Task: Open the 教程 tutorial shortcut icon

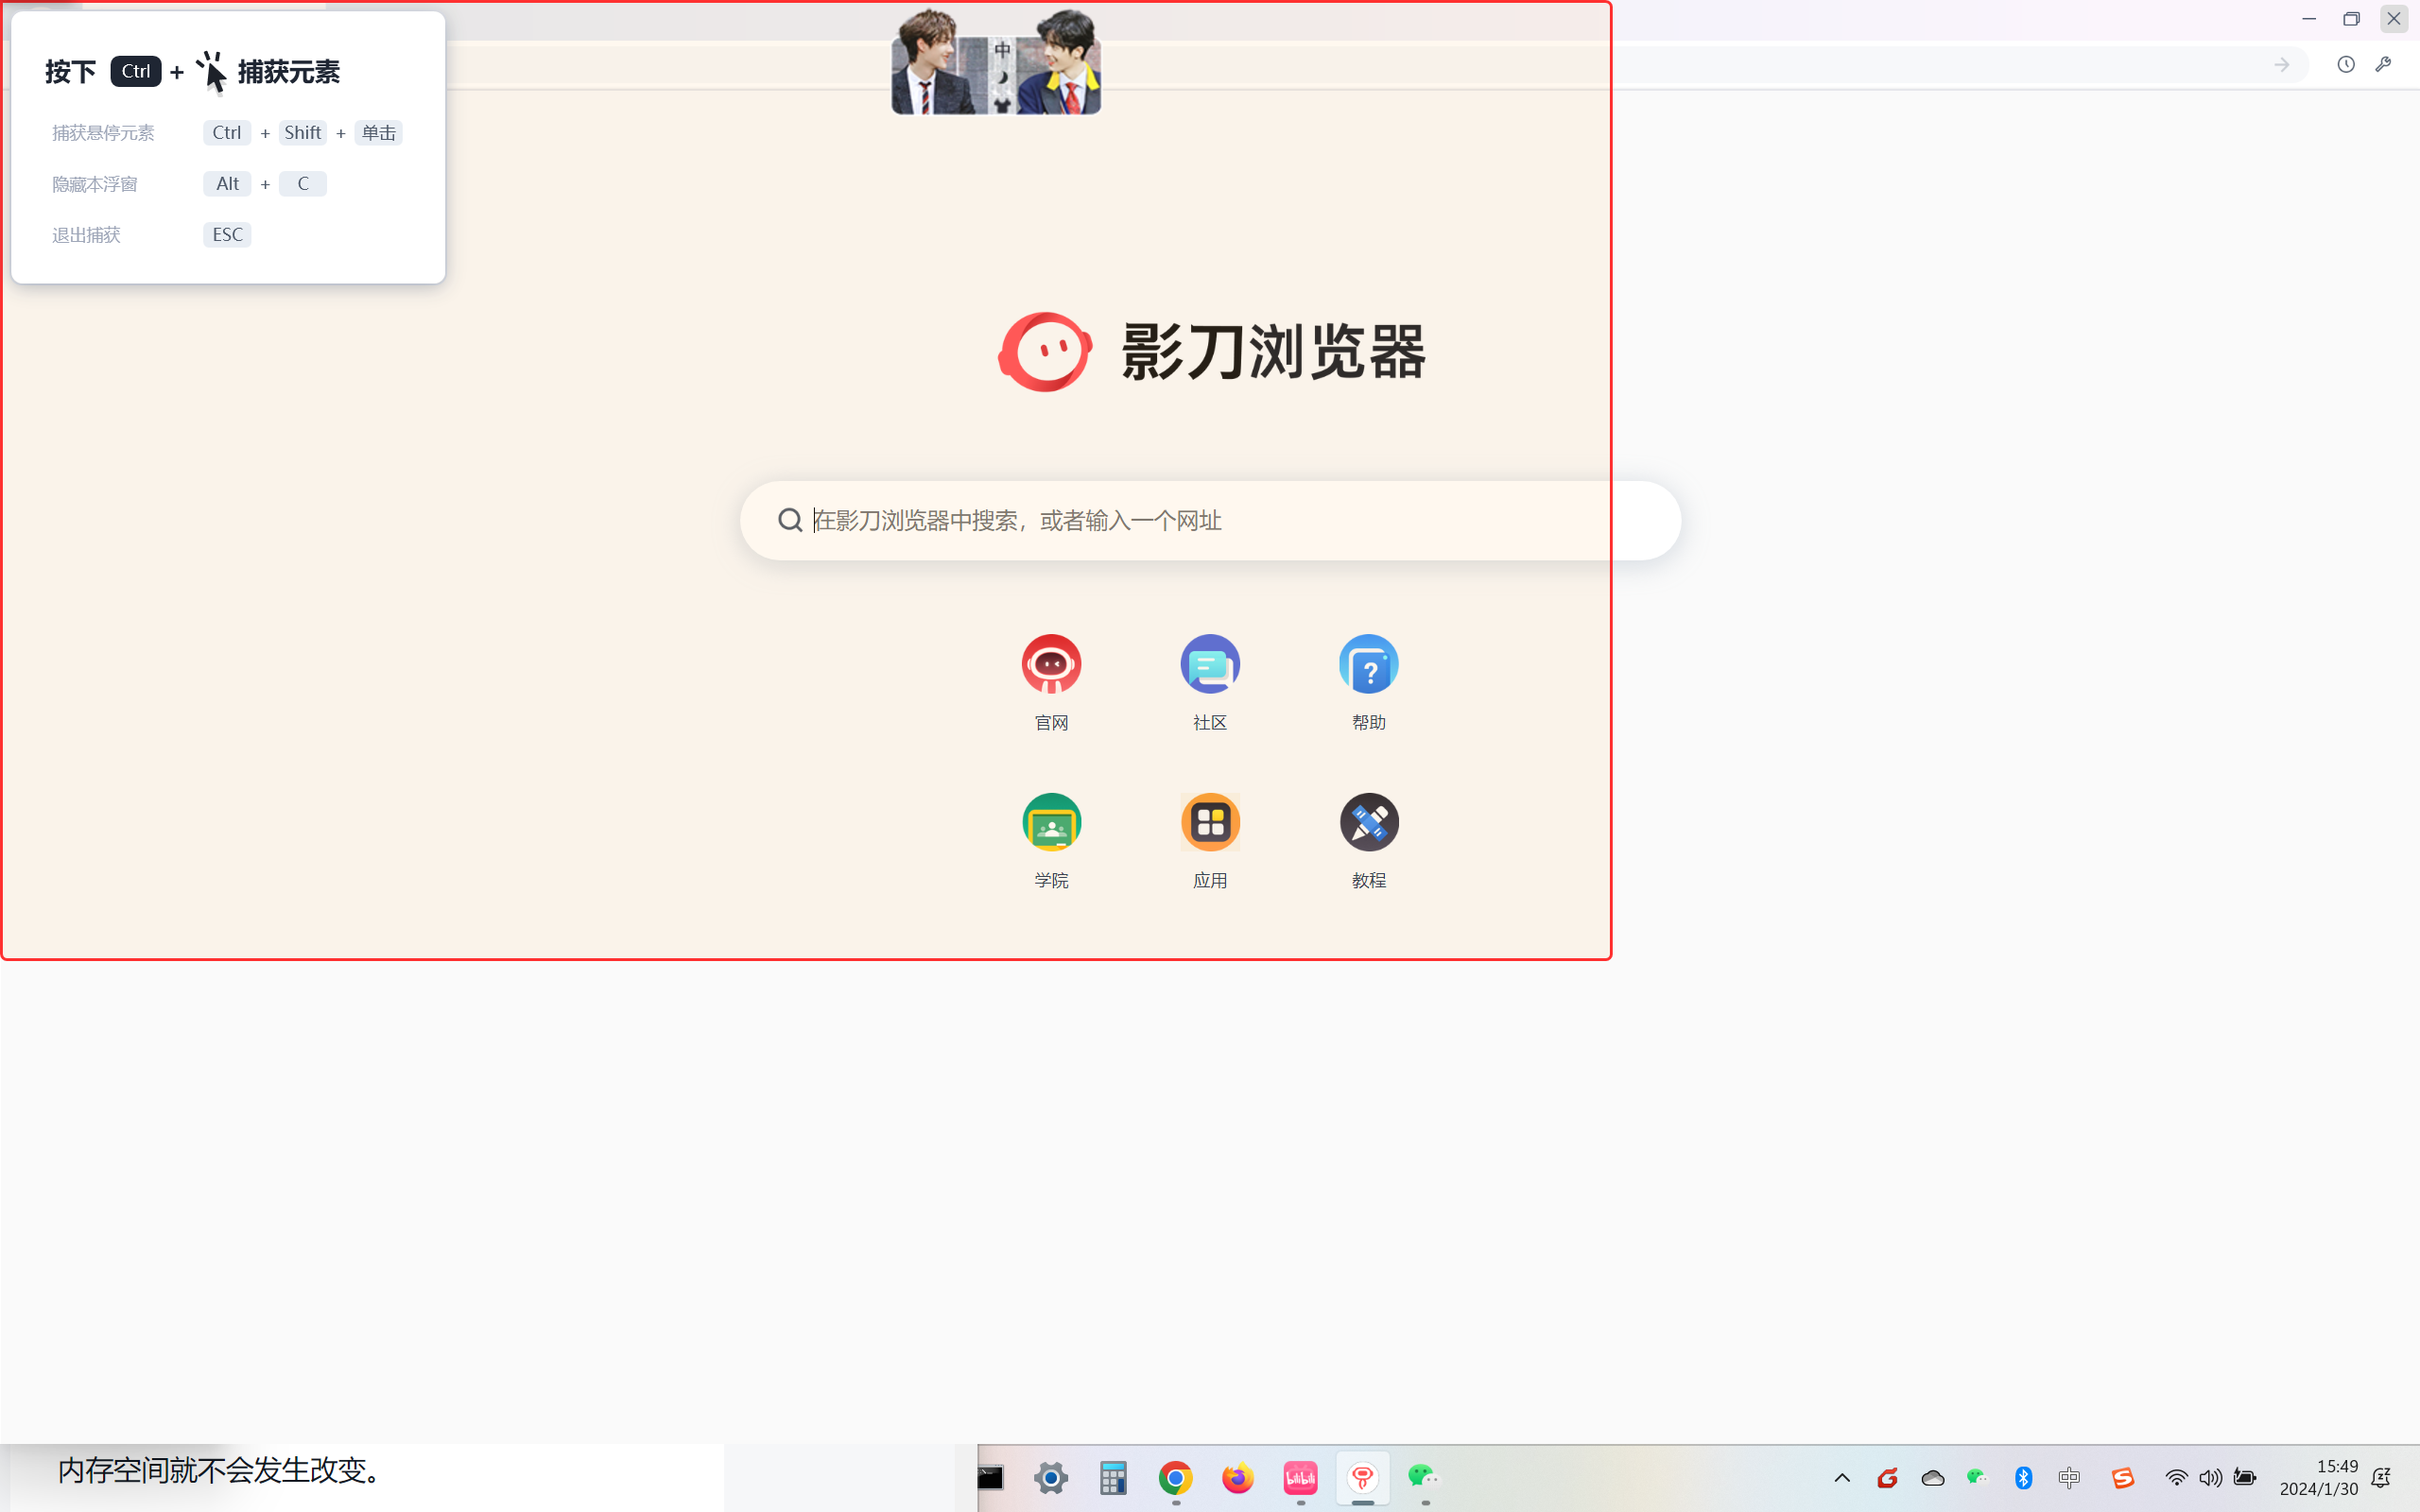Action: tap(1368, 822)
